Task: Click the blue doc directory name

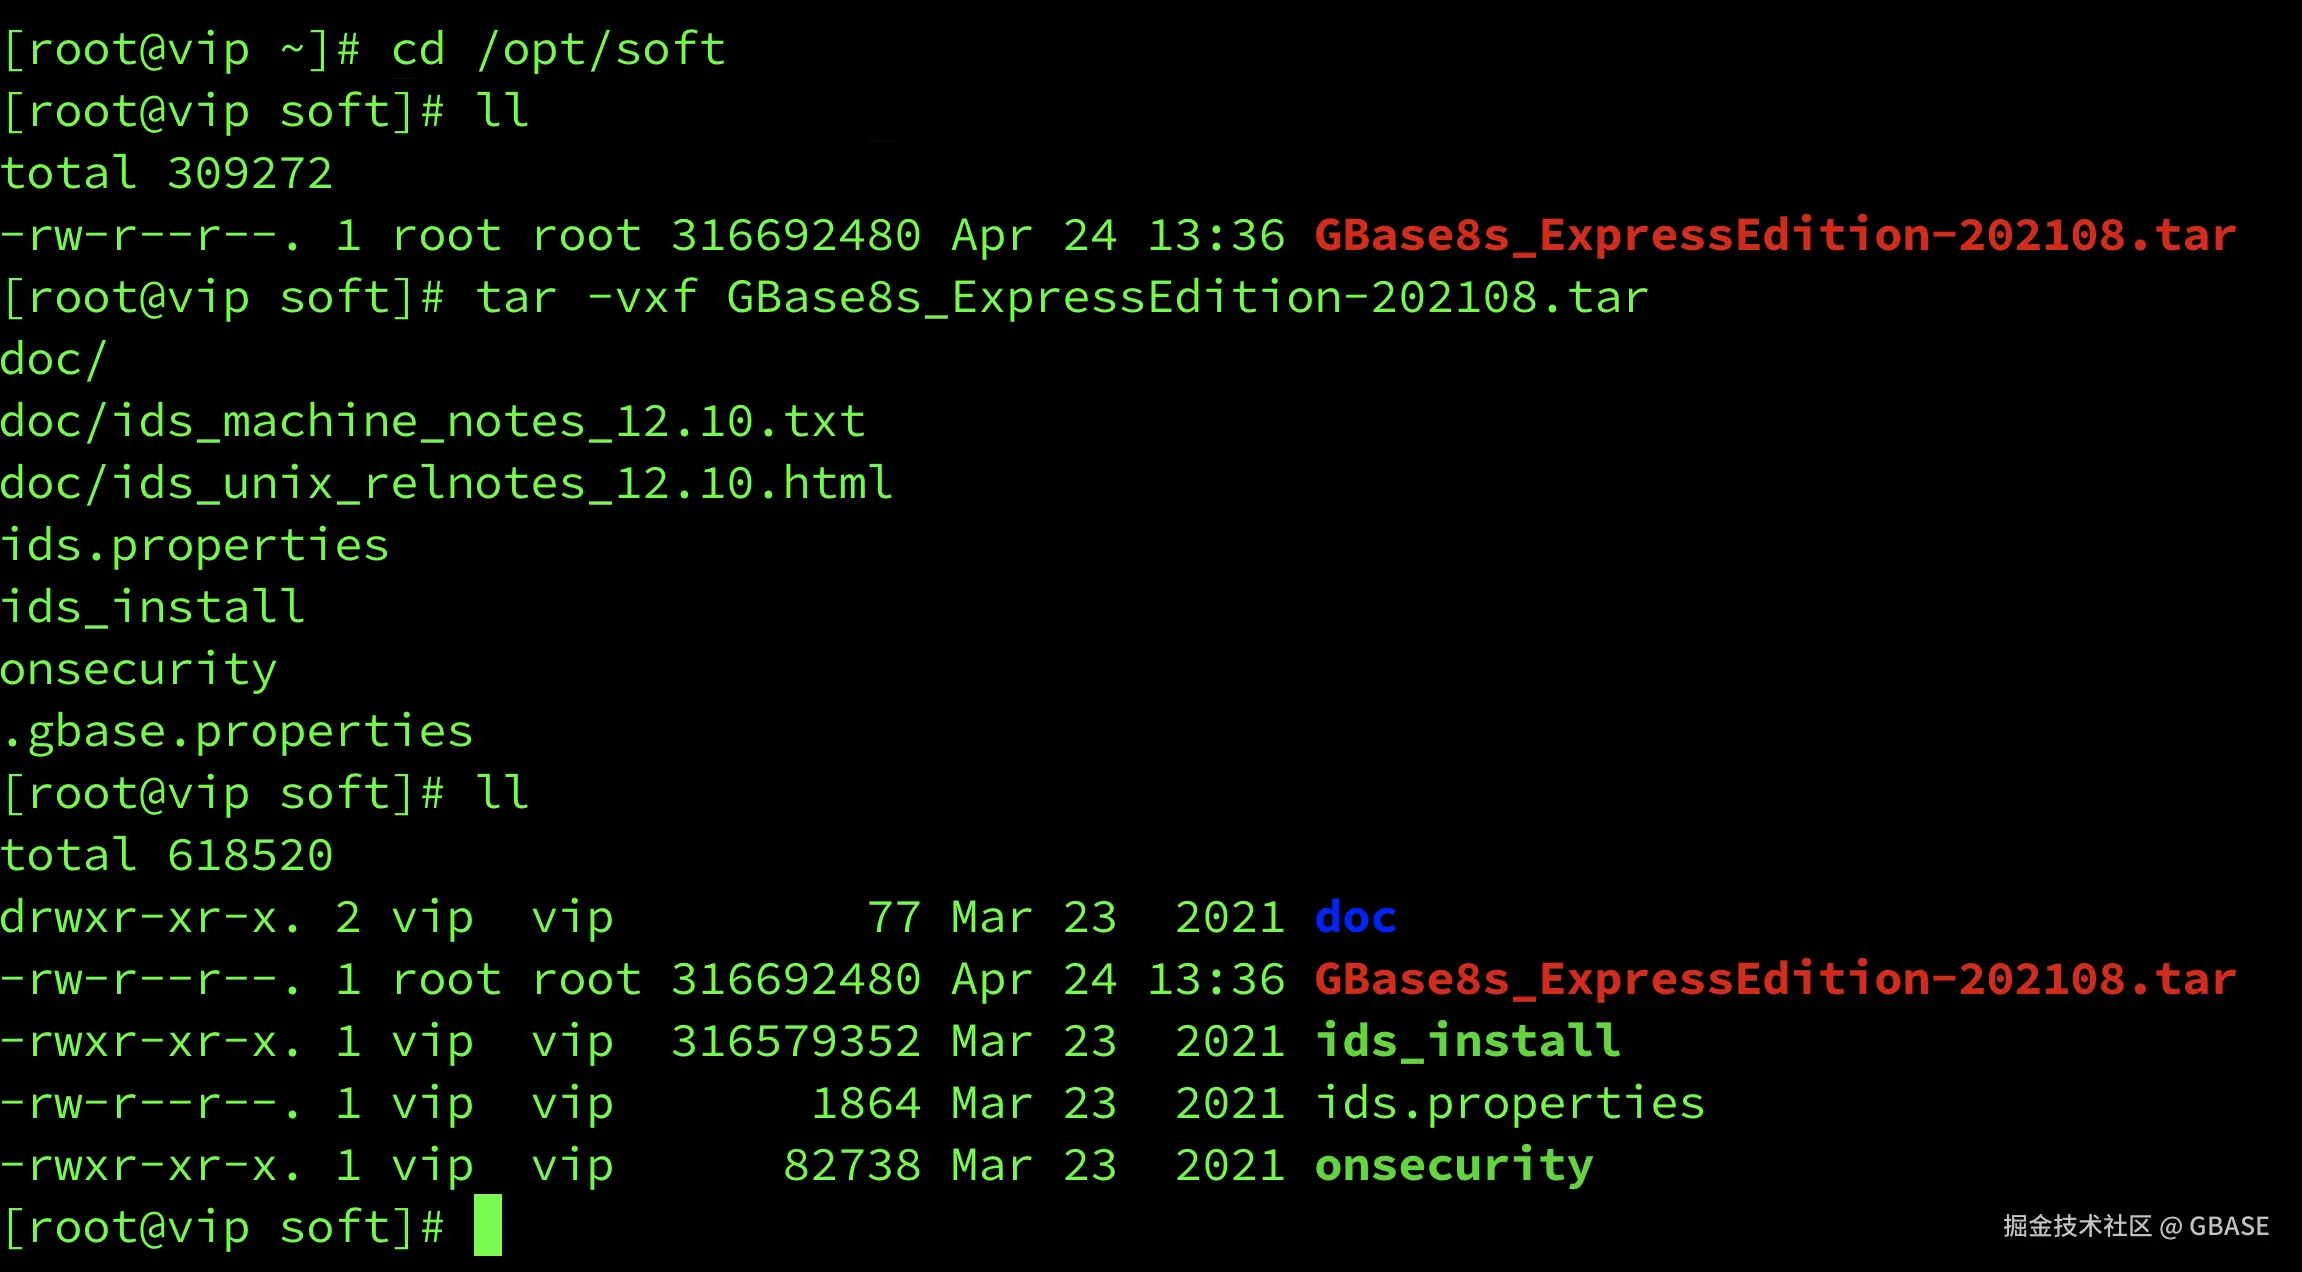Action: 1356,917
